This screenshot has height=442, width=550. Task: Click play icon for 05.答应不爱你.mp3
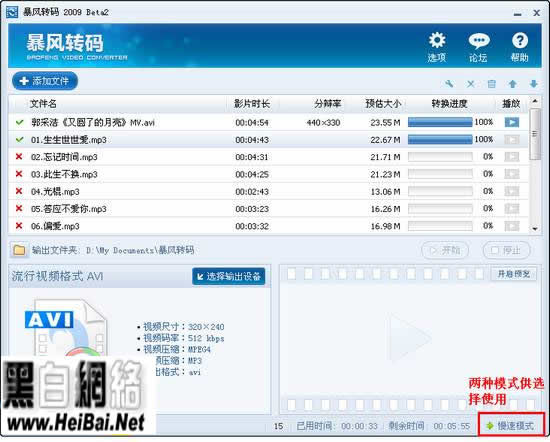512,208
